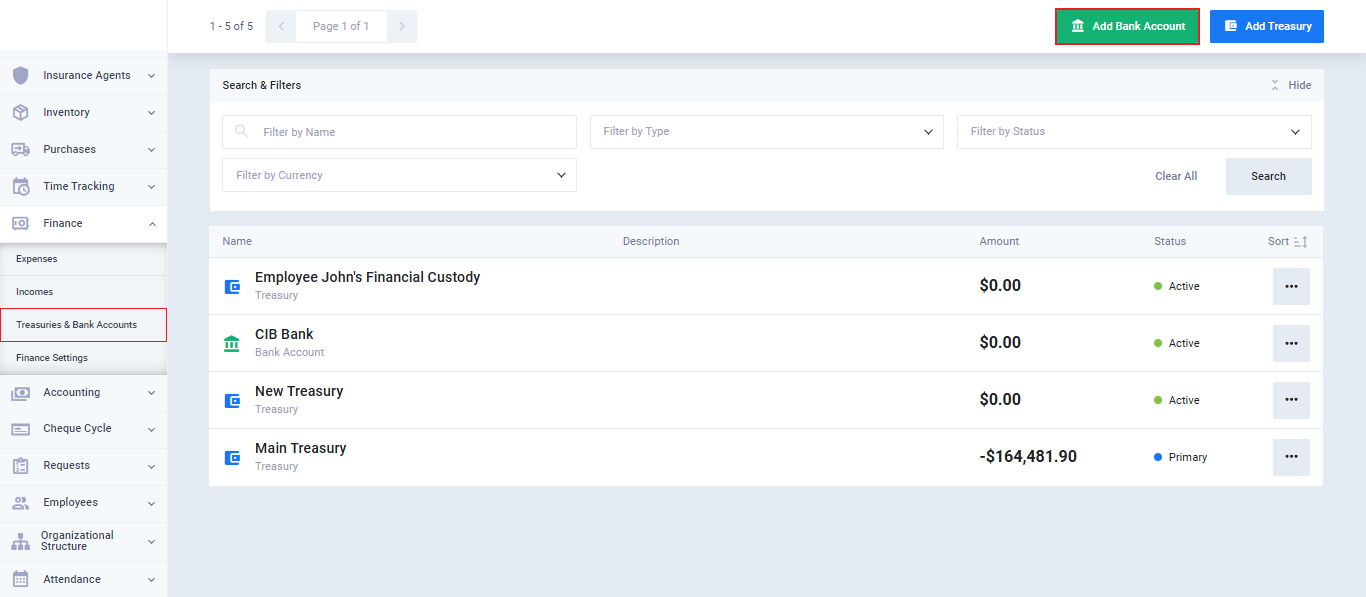The image size is (1366, 597).
Task: Go to the next page with the right arrow
Action: 401,26
